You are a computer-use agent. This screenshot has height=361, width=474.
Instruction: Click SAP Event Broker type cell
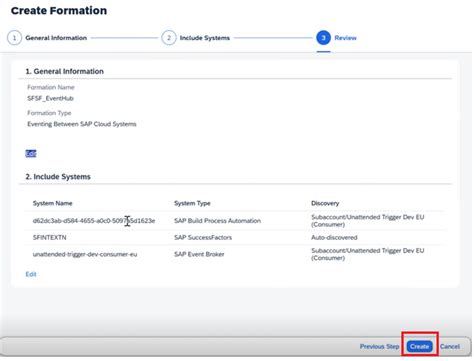[x=199, y=254]
